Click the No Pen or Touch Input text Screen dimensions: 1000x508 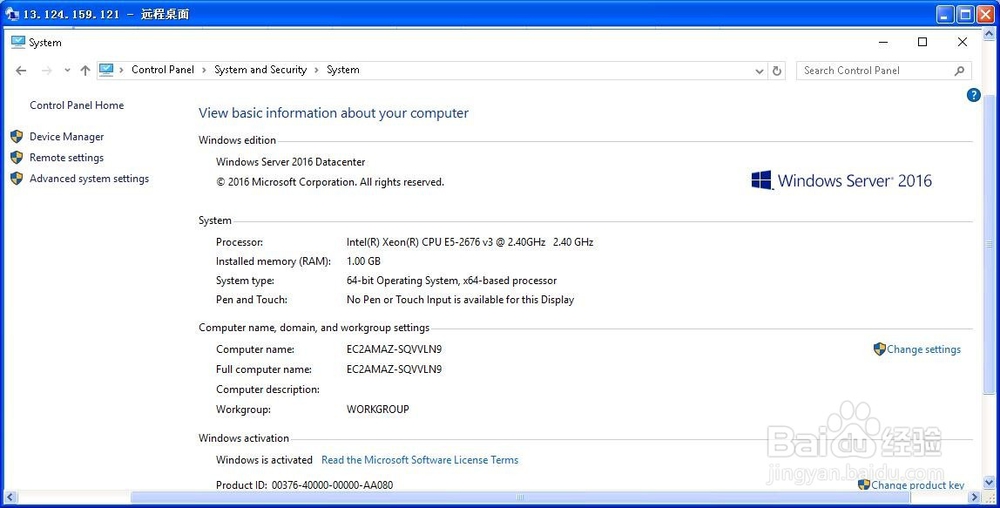coord(460,300)
